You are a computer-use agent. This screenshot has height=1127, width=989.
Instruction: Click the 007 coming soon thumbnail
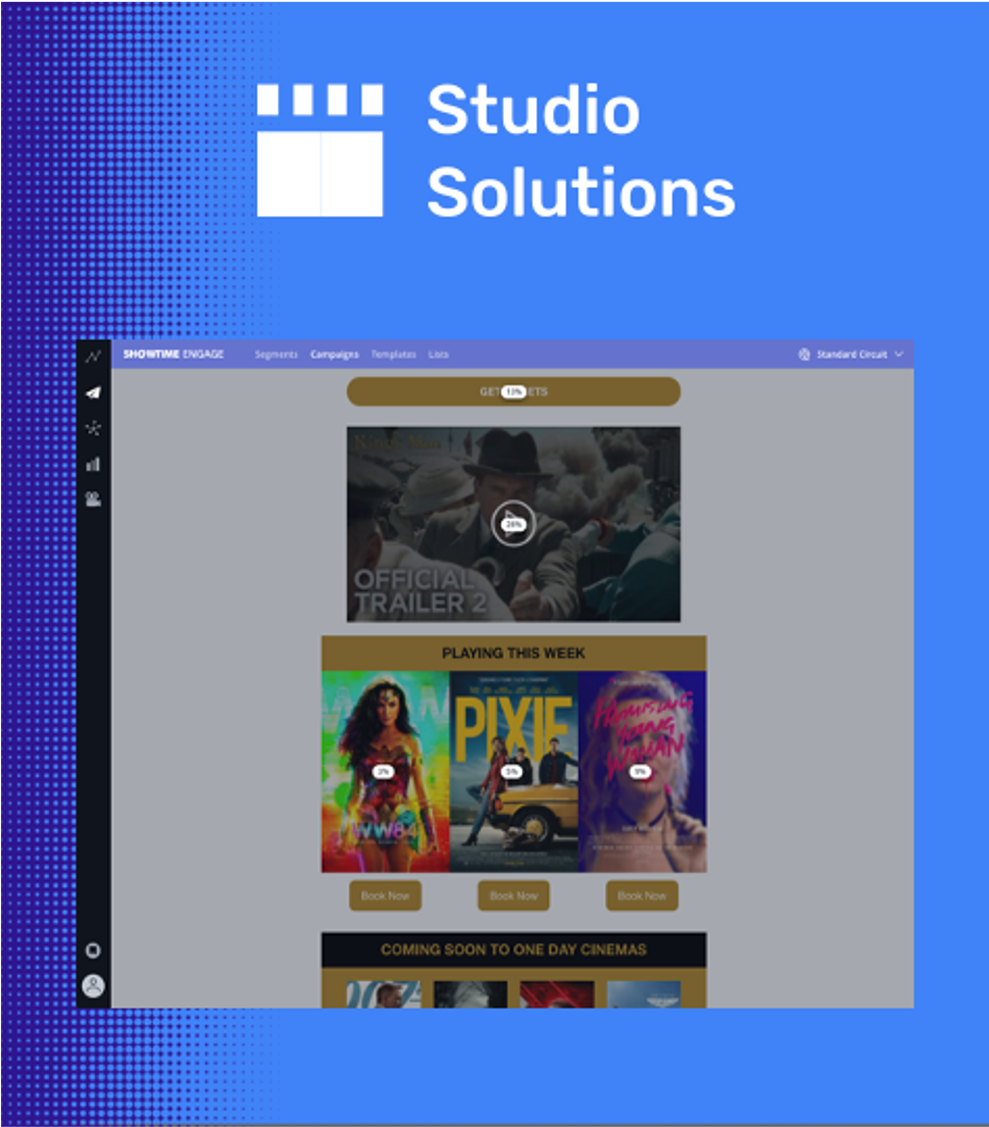384,995
